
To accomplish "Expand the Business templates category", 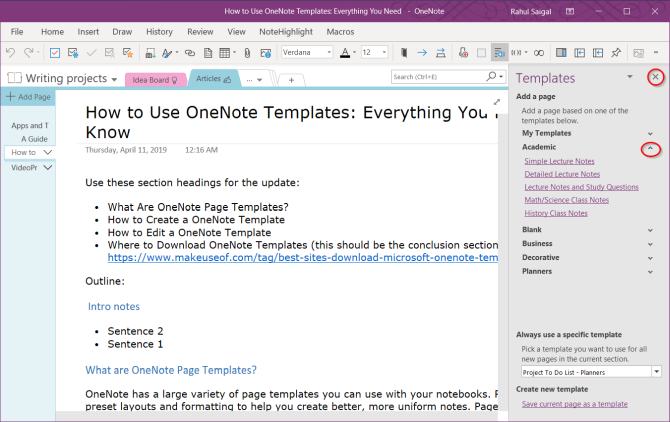I will 650,244.
